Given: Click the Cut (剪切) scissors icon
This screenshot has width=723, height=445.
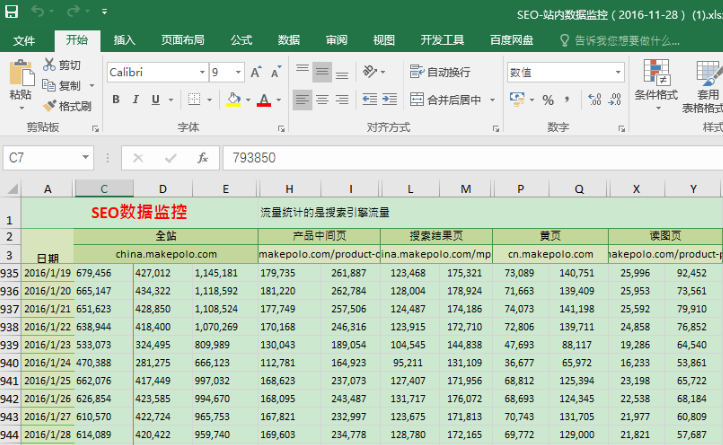Looking at the screenshot, I should pyautogui.click(x=50, y=65).
